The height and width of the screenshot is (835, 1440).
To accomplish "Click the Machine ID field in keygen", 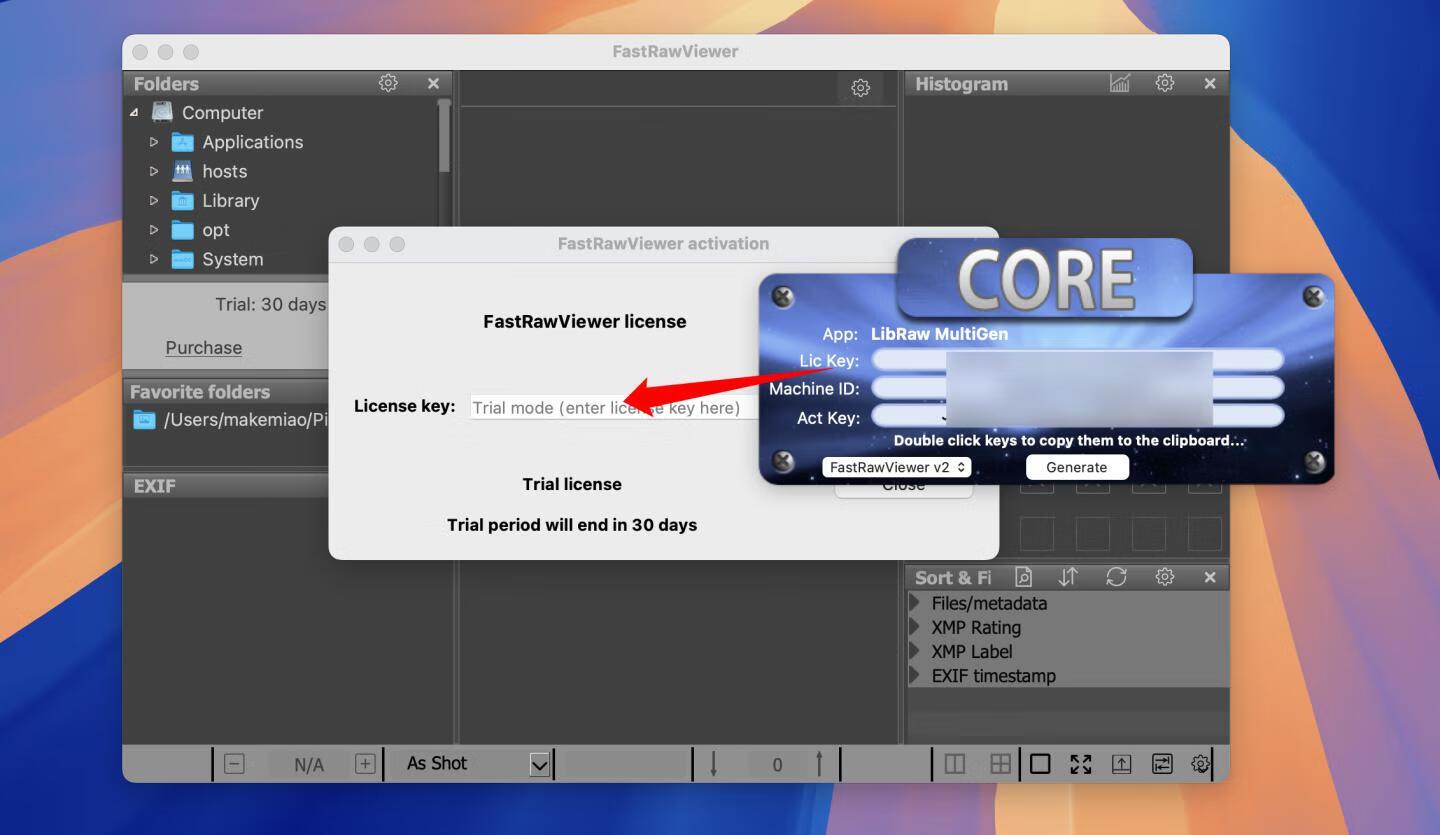I will coord(1077,388).
